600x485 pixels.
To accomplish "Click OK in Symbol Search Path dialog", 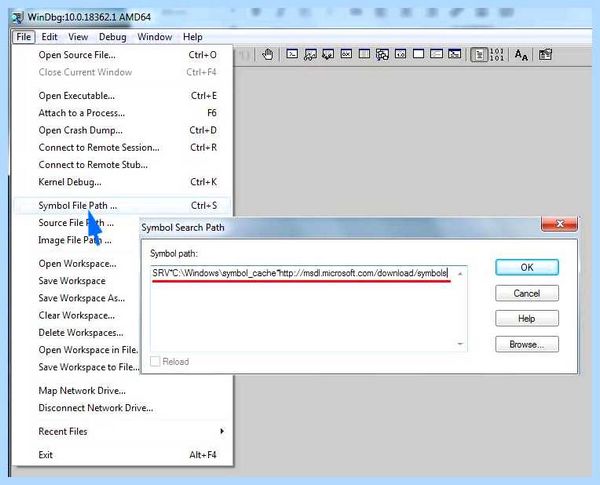I will tap(527, 267).
